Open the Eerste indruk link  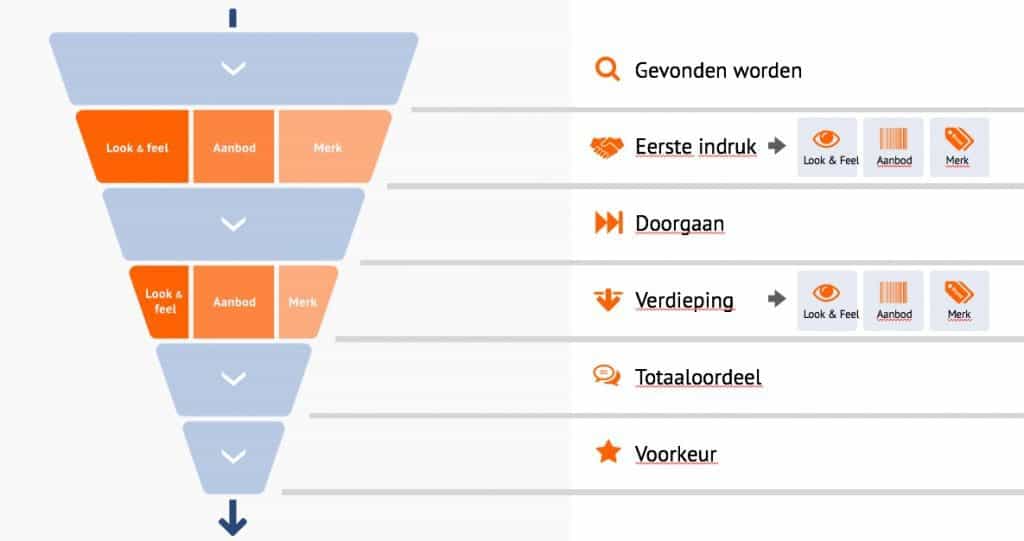pyautogui.click(x=695, y=148)
